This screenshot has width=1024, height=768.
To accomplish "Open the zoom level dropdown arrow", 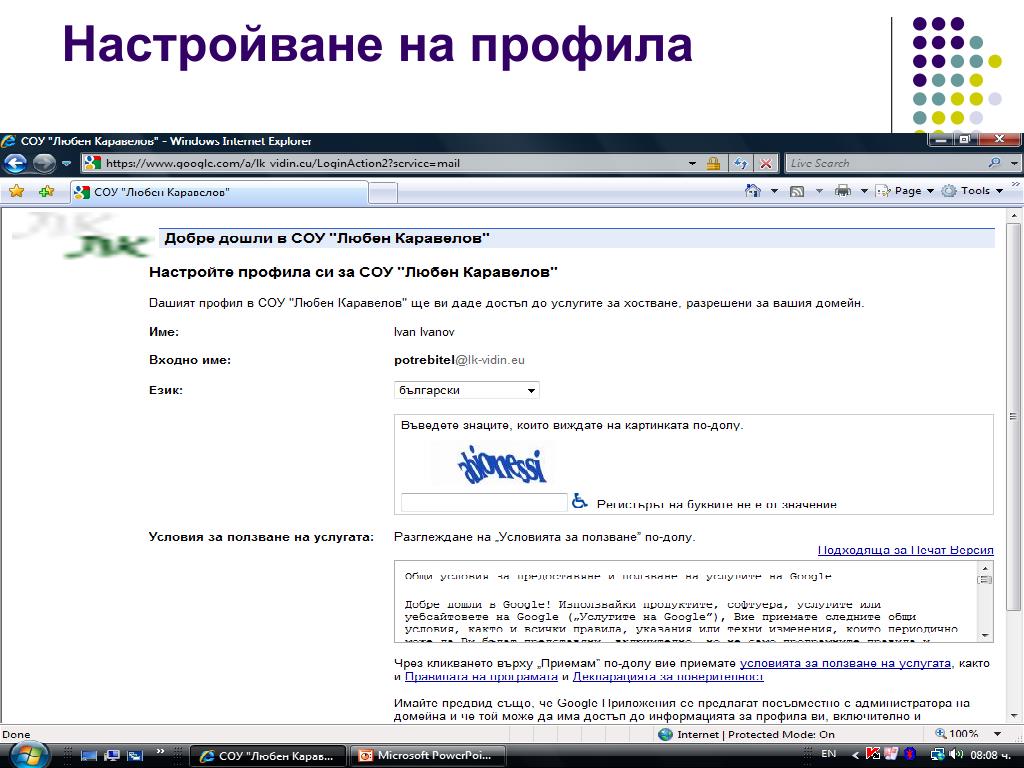I will point(997,734).
